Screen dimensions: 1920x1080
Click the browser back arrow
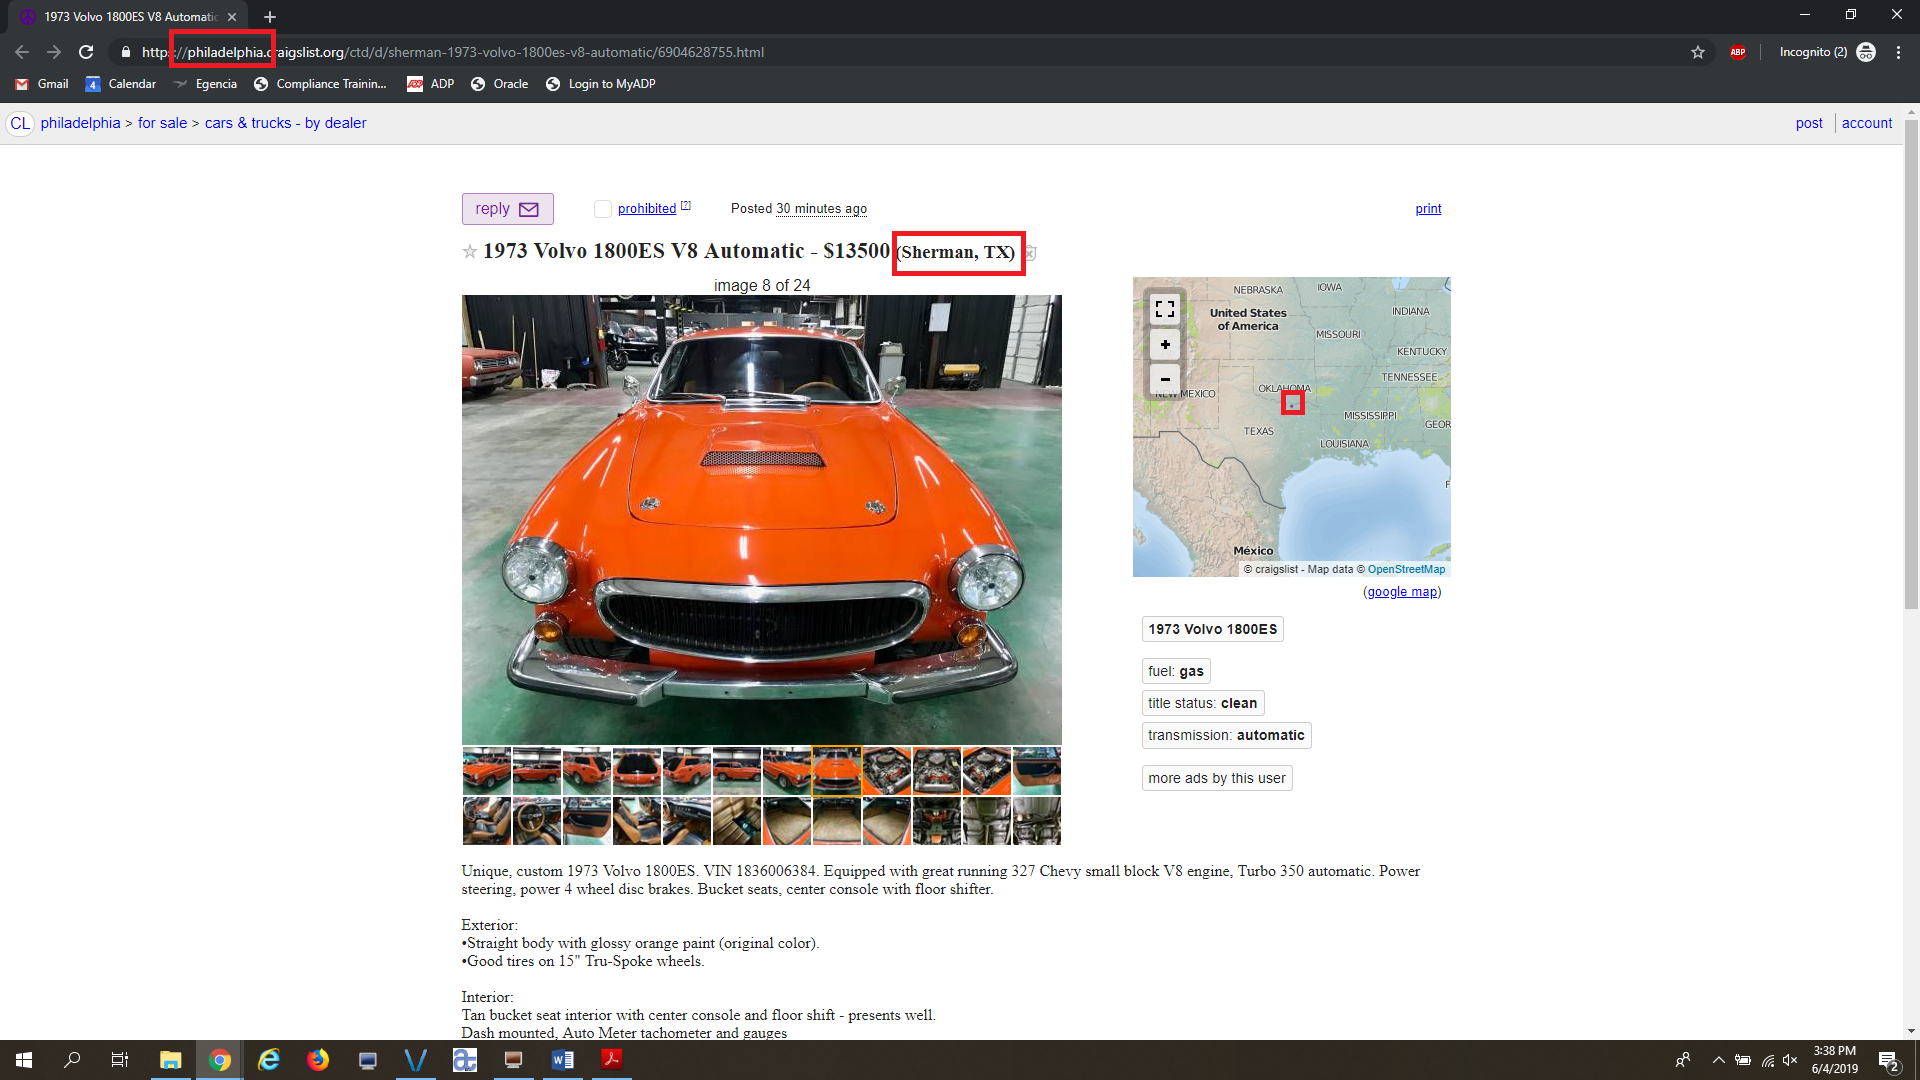(22, 52)
